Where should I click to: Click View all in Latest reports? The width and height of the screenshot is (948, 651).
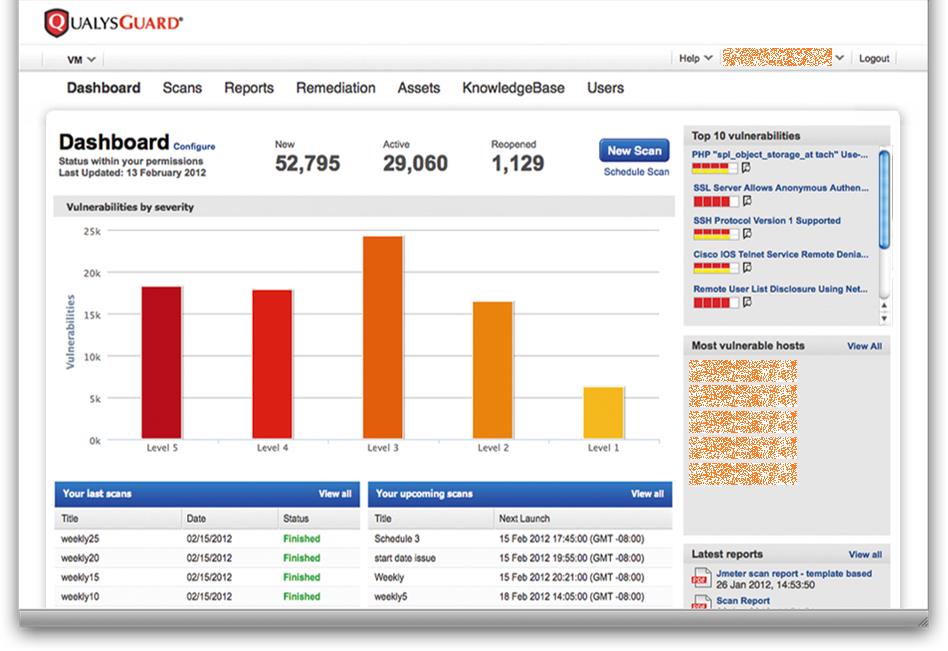click(865, 554)
